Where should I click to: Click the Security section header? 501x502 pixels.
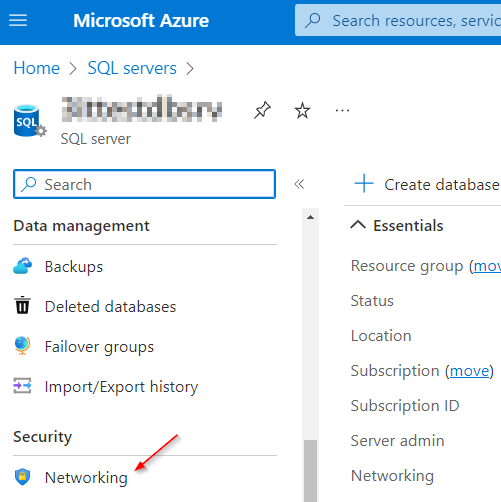(x=43, y=437)
